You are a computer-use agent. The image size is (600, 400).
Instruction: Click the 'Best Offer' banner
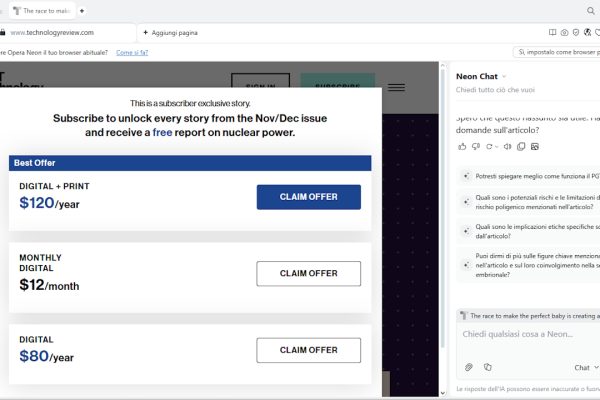(190, 163)
